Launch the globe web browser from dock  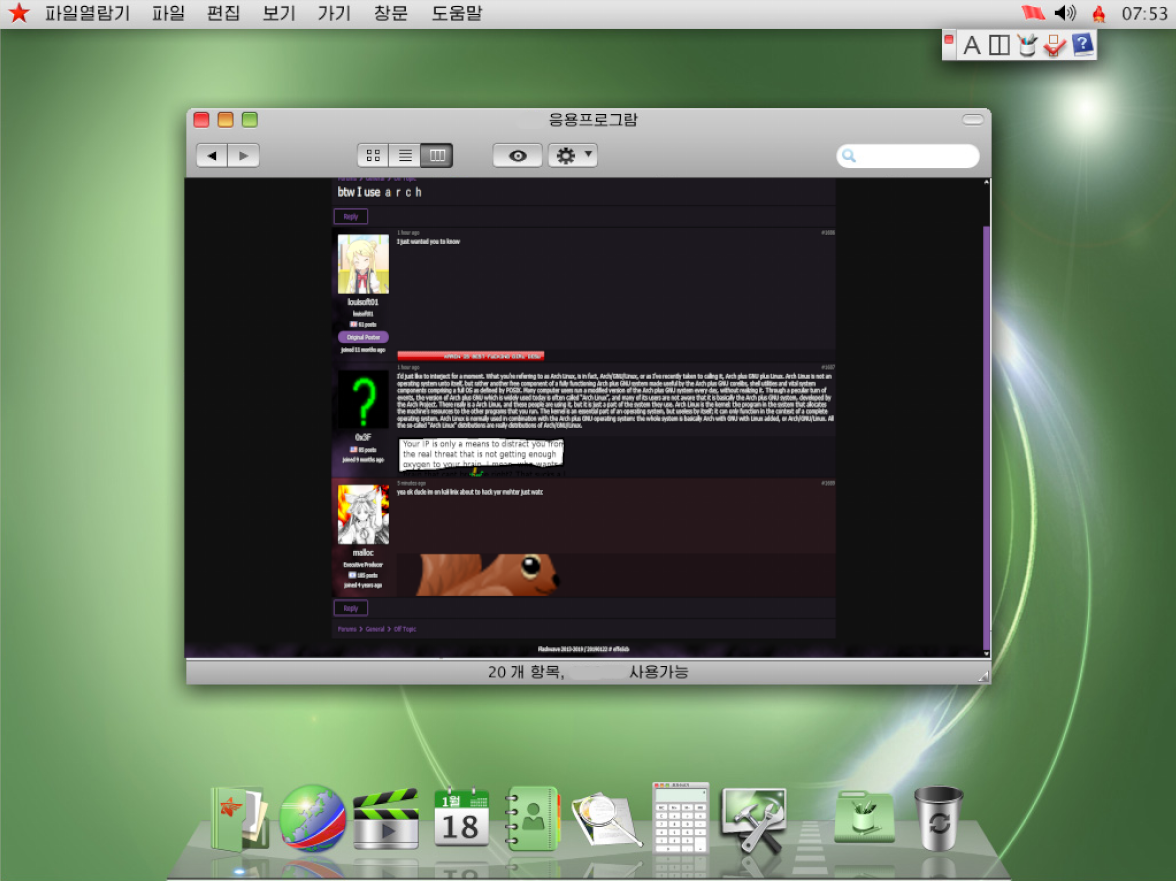(312, 819)
